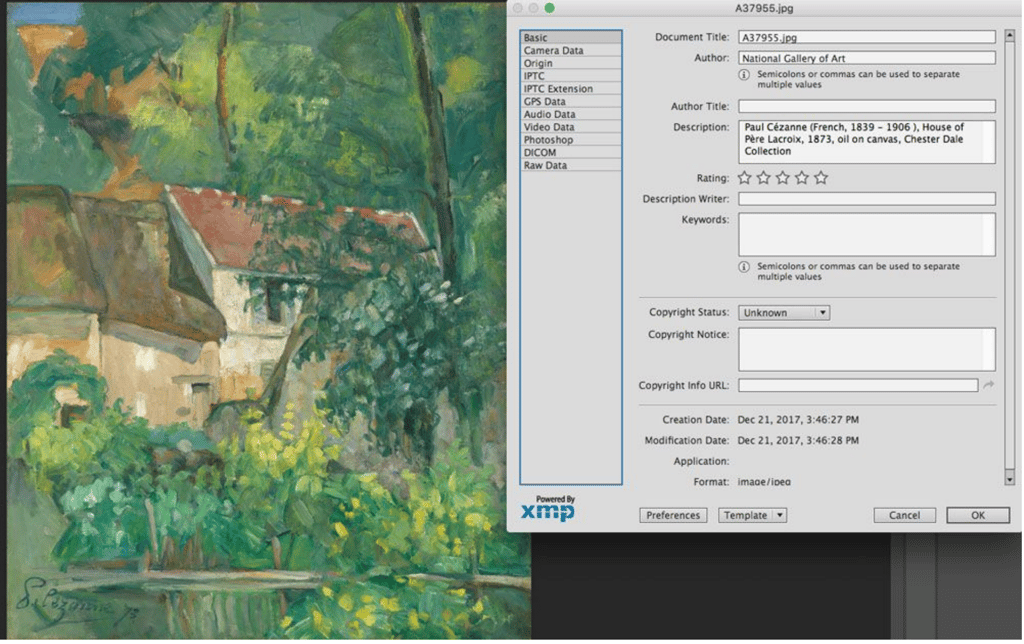Image resolution: width=1024 pixels, height=644 pixels.
Task: Switch to the Origin category
Action: pyautogui.click(x=571, y=63)
